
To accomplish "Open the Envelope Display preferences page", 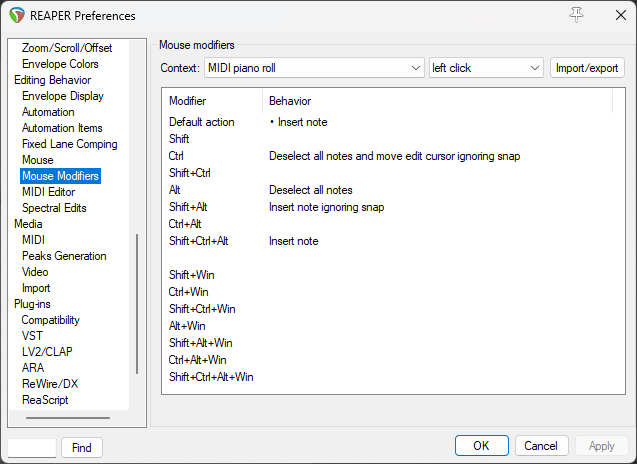I will [62, 96].
